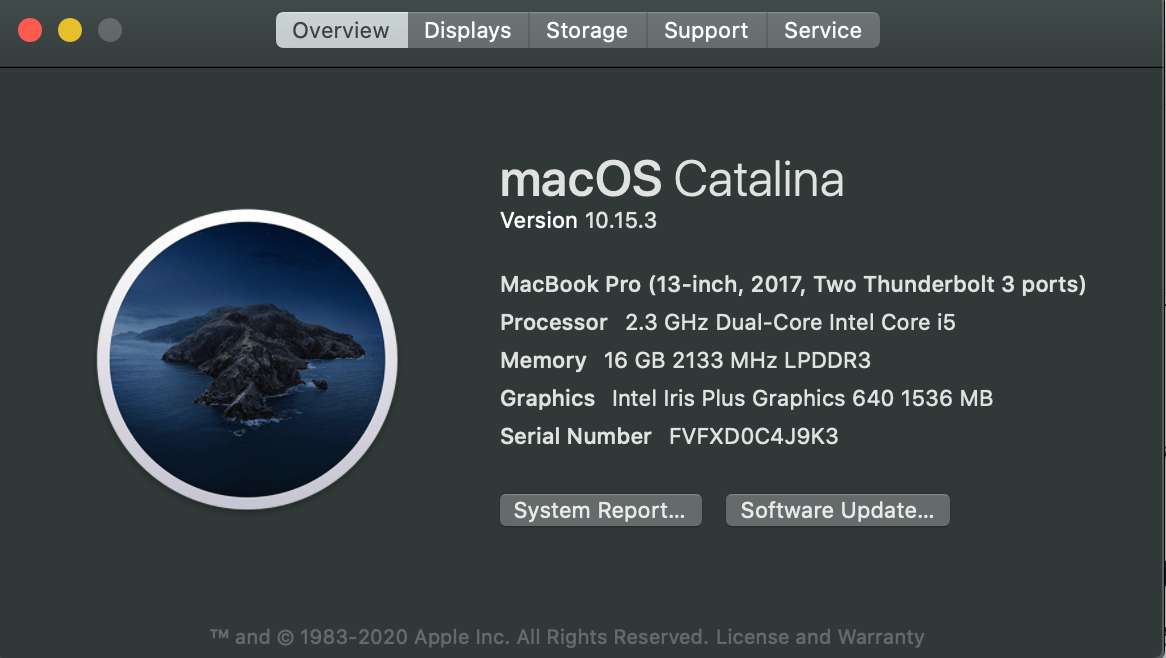
Task: Minimize the window with the yellow button
Action: click(70, 30)
